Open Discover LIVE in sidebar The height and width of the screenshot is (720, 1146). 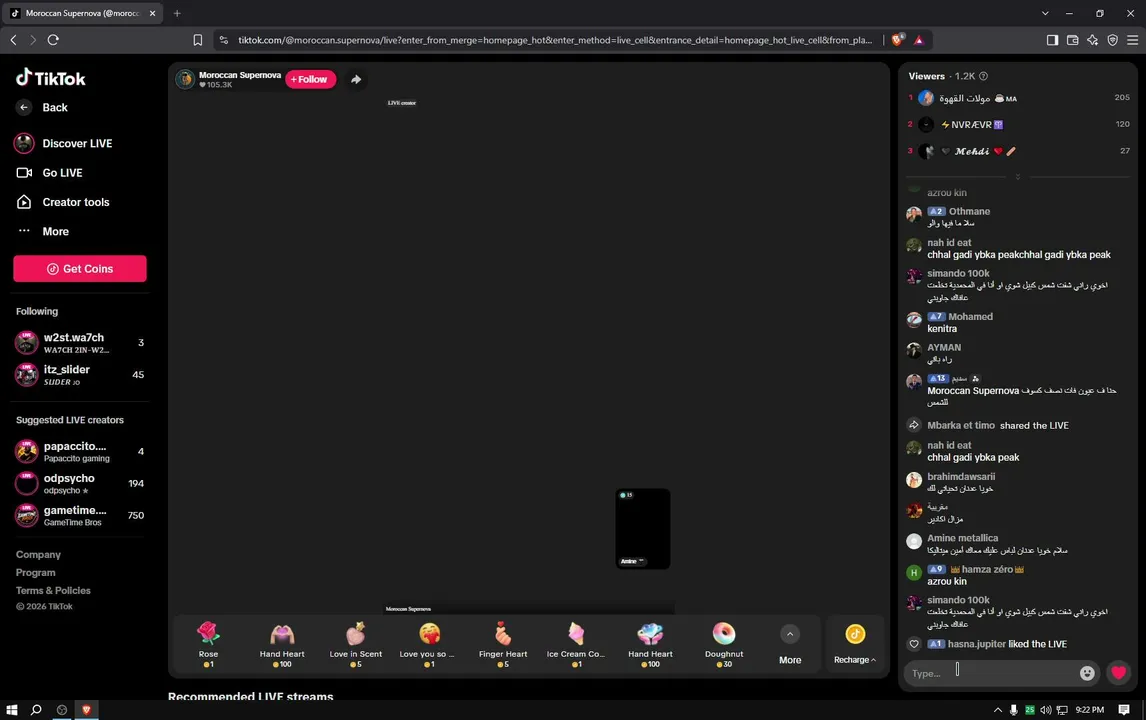(x=64, y=143)
